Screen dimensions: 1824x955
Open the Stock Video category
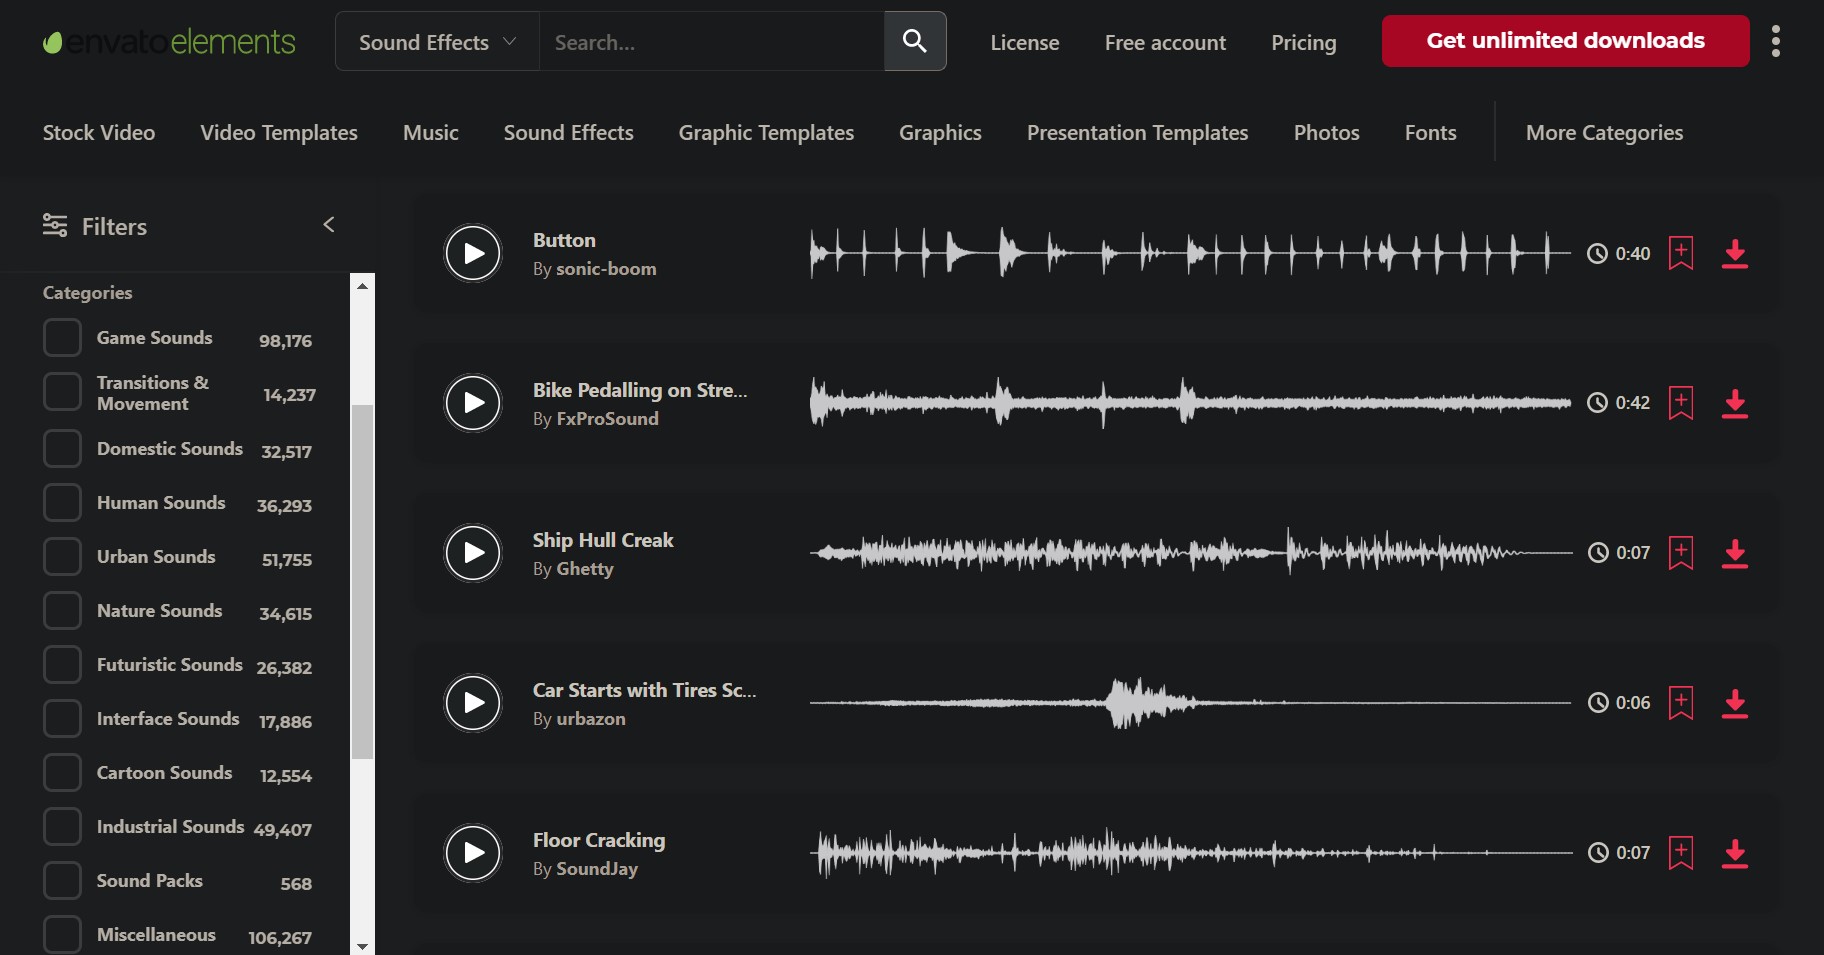[x=99, y=132]
